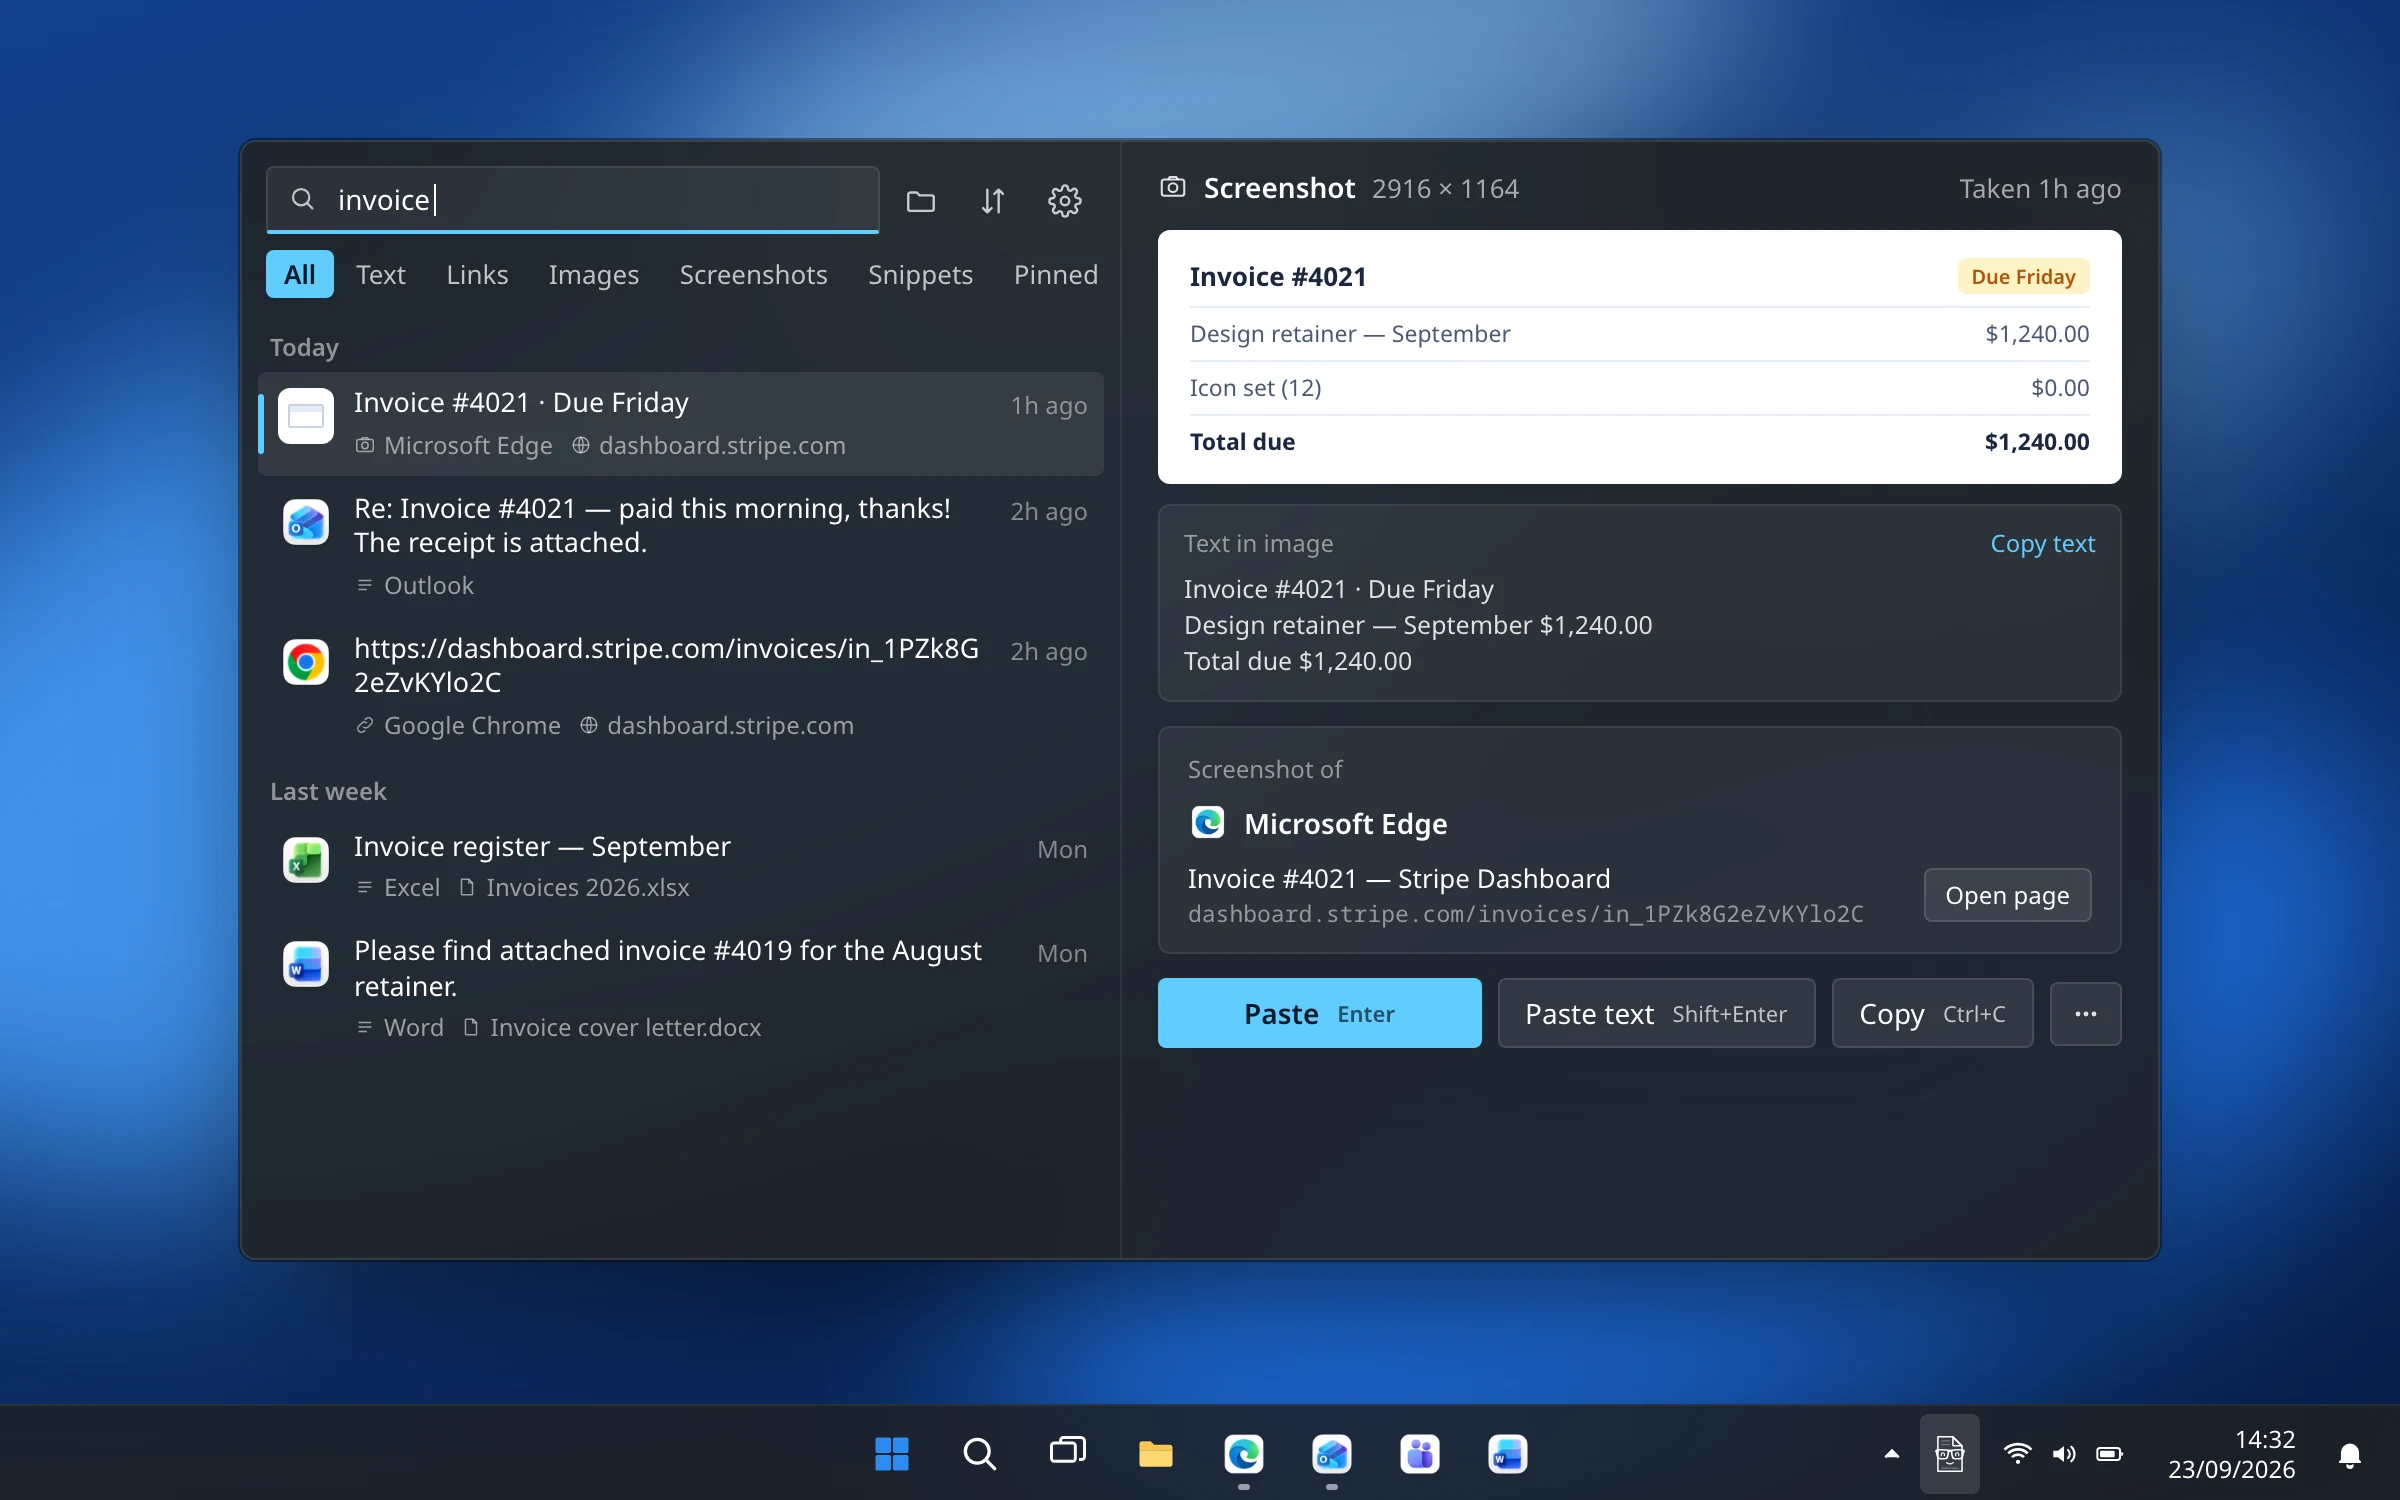Open the more actions ellipsis button

click(2085, 1013)
